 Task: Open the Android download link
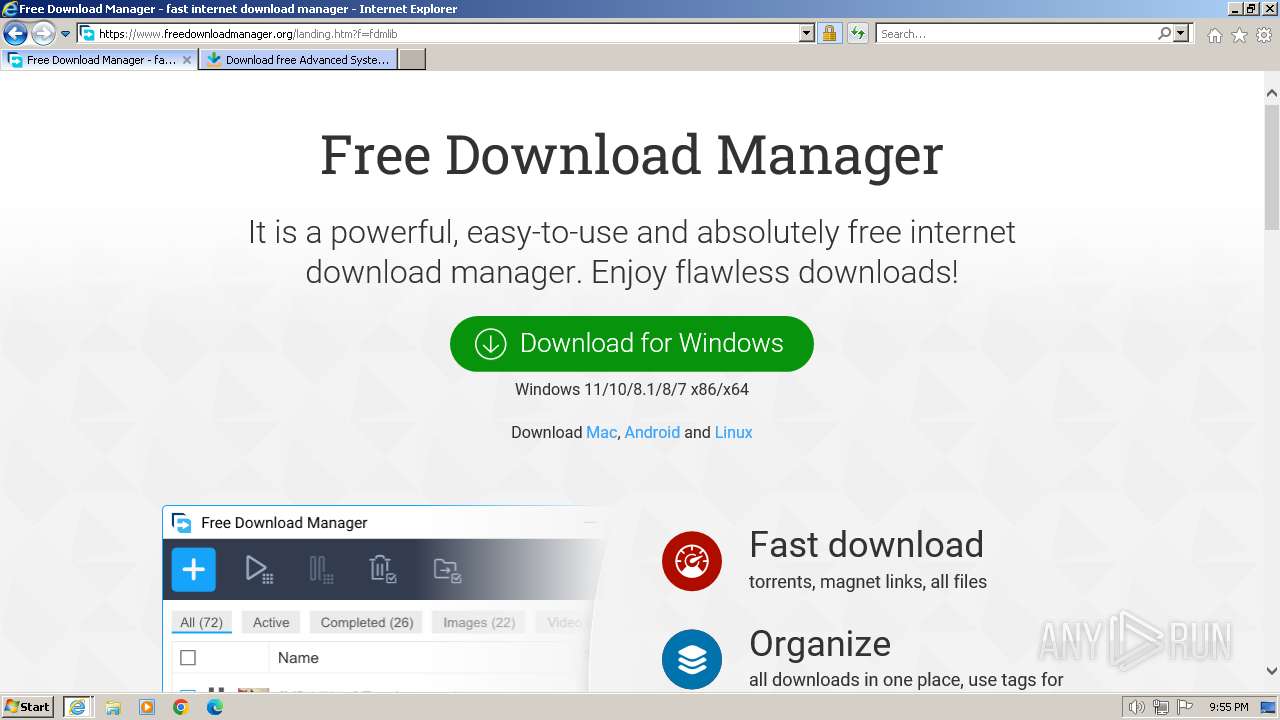click(652, 432)
